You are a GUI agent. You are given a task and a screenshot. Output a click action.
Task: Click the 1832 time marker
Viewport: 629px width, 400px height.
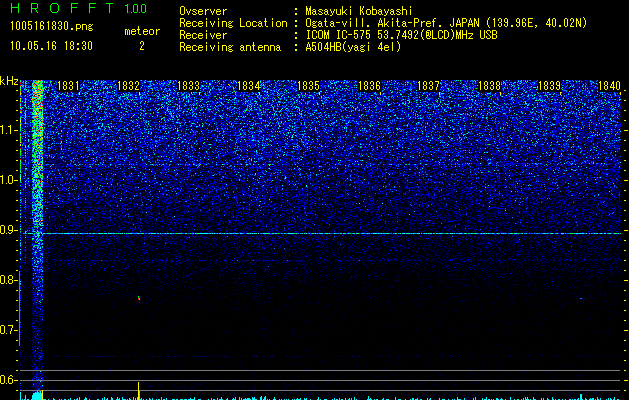[x=128, y=86]
